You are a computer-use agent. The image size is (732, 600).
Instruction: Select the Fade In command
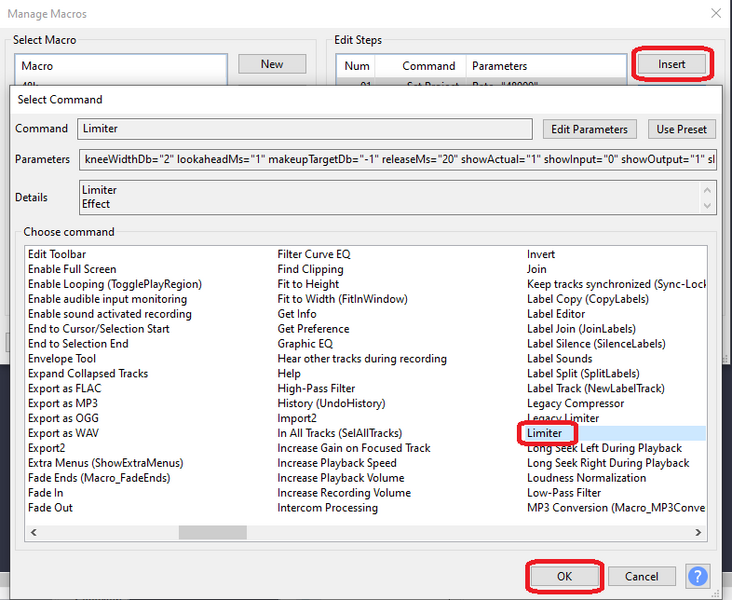46,493
